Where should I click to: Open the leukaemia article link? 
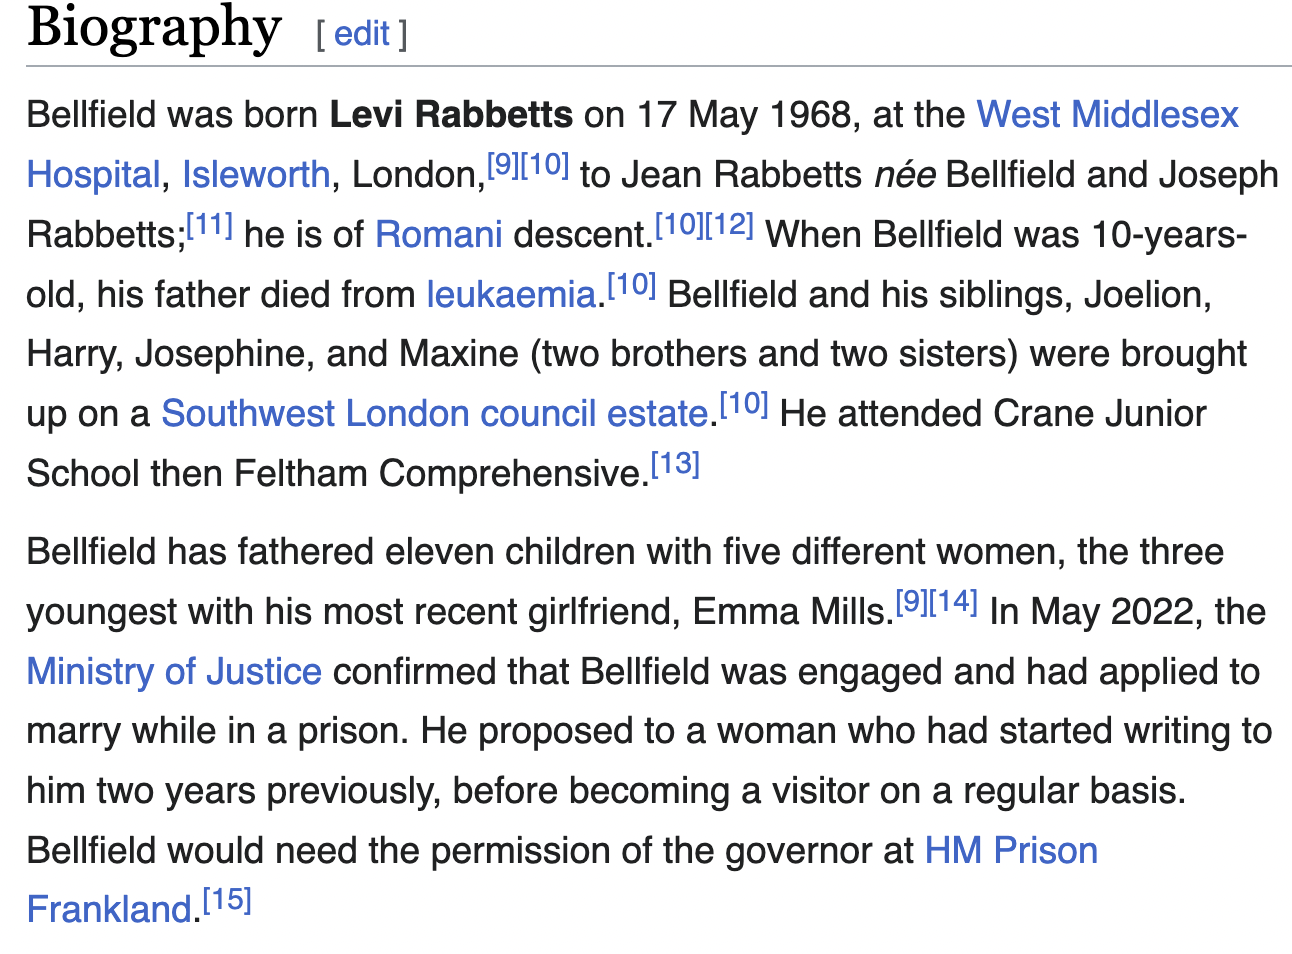511,294
